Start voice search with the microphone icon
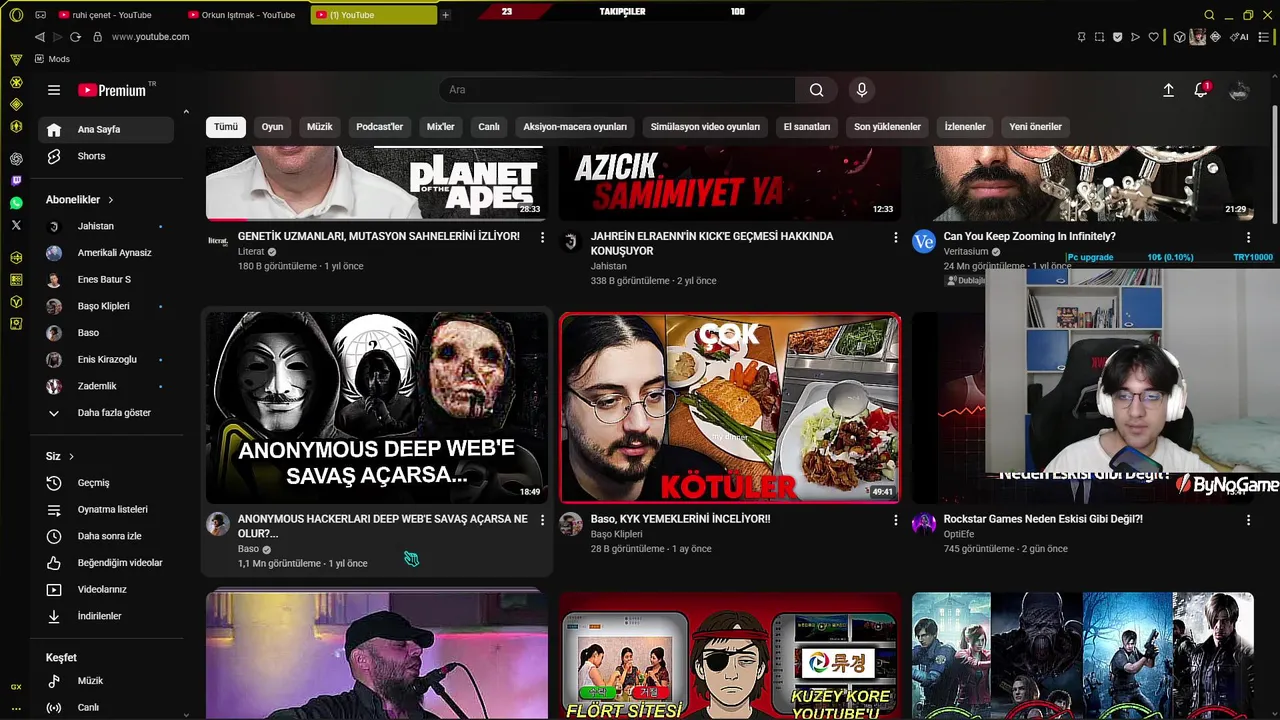The image size is (1280, 720). pos(862,90)
